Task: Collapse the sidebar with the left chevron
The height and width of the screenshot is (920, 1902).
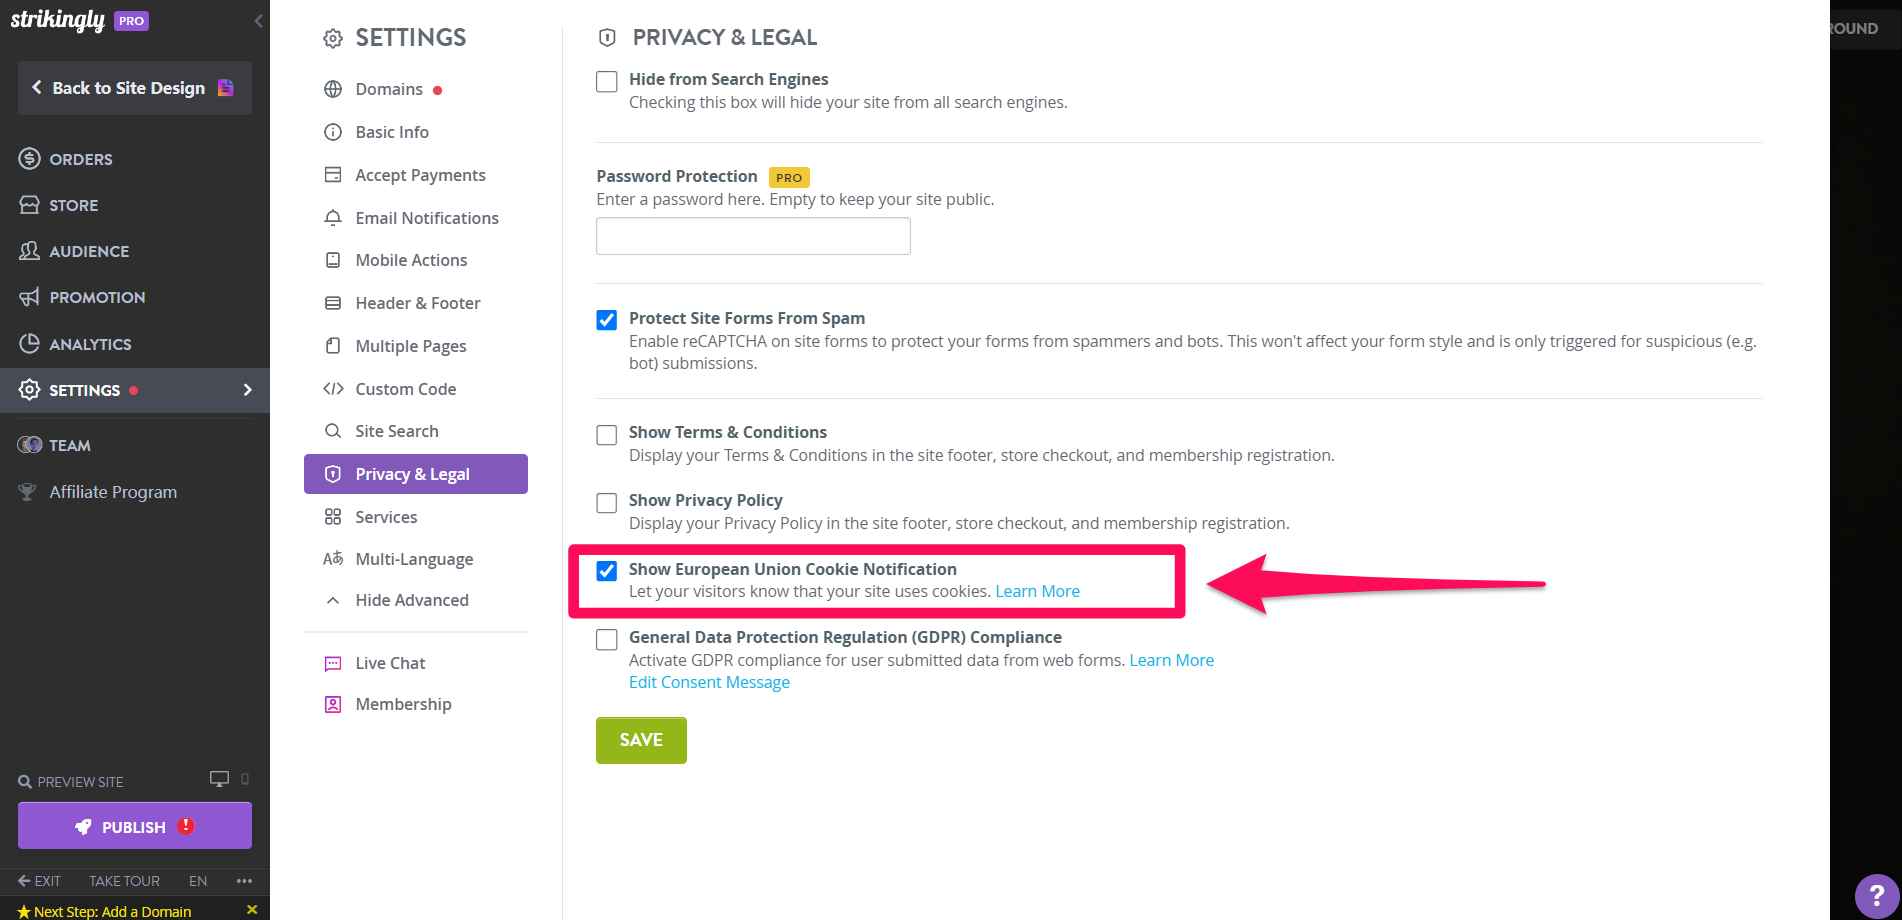Action: click(x=259, y=20)
